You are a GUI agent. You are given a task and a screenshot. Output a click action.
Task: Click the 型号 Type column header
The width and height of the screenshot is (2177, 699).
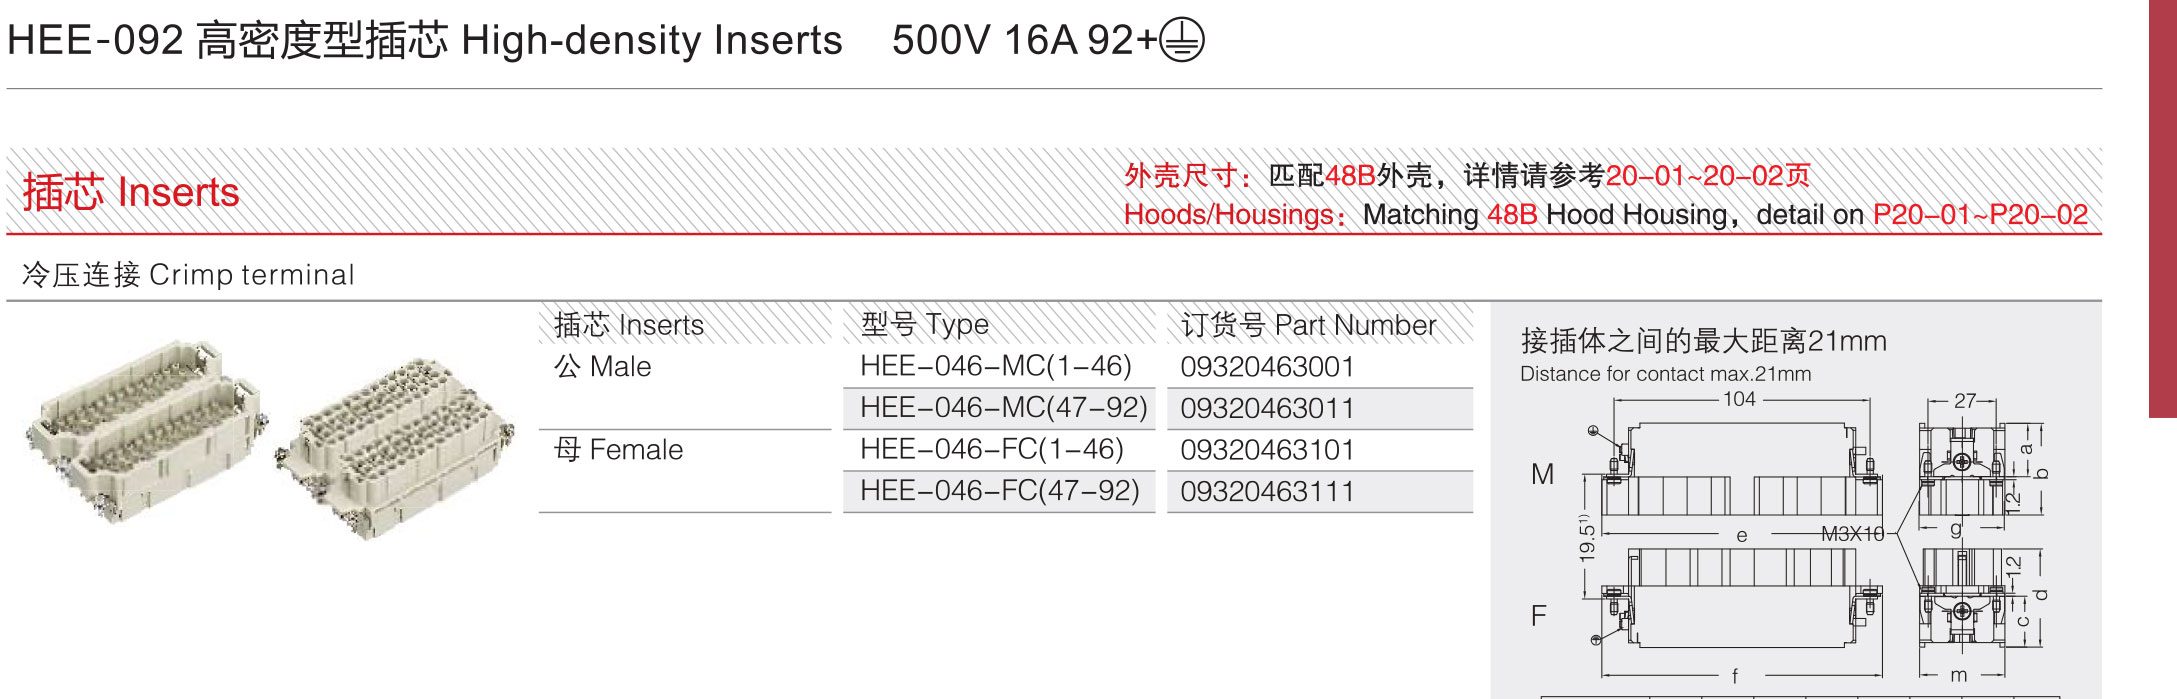point(924,325)
